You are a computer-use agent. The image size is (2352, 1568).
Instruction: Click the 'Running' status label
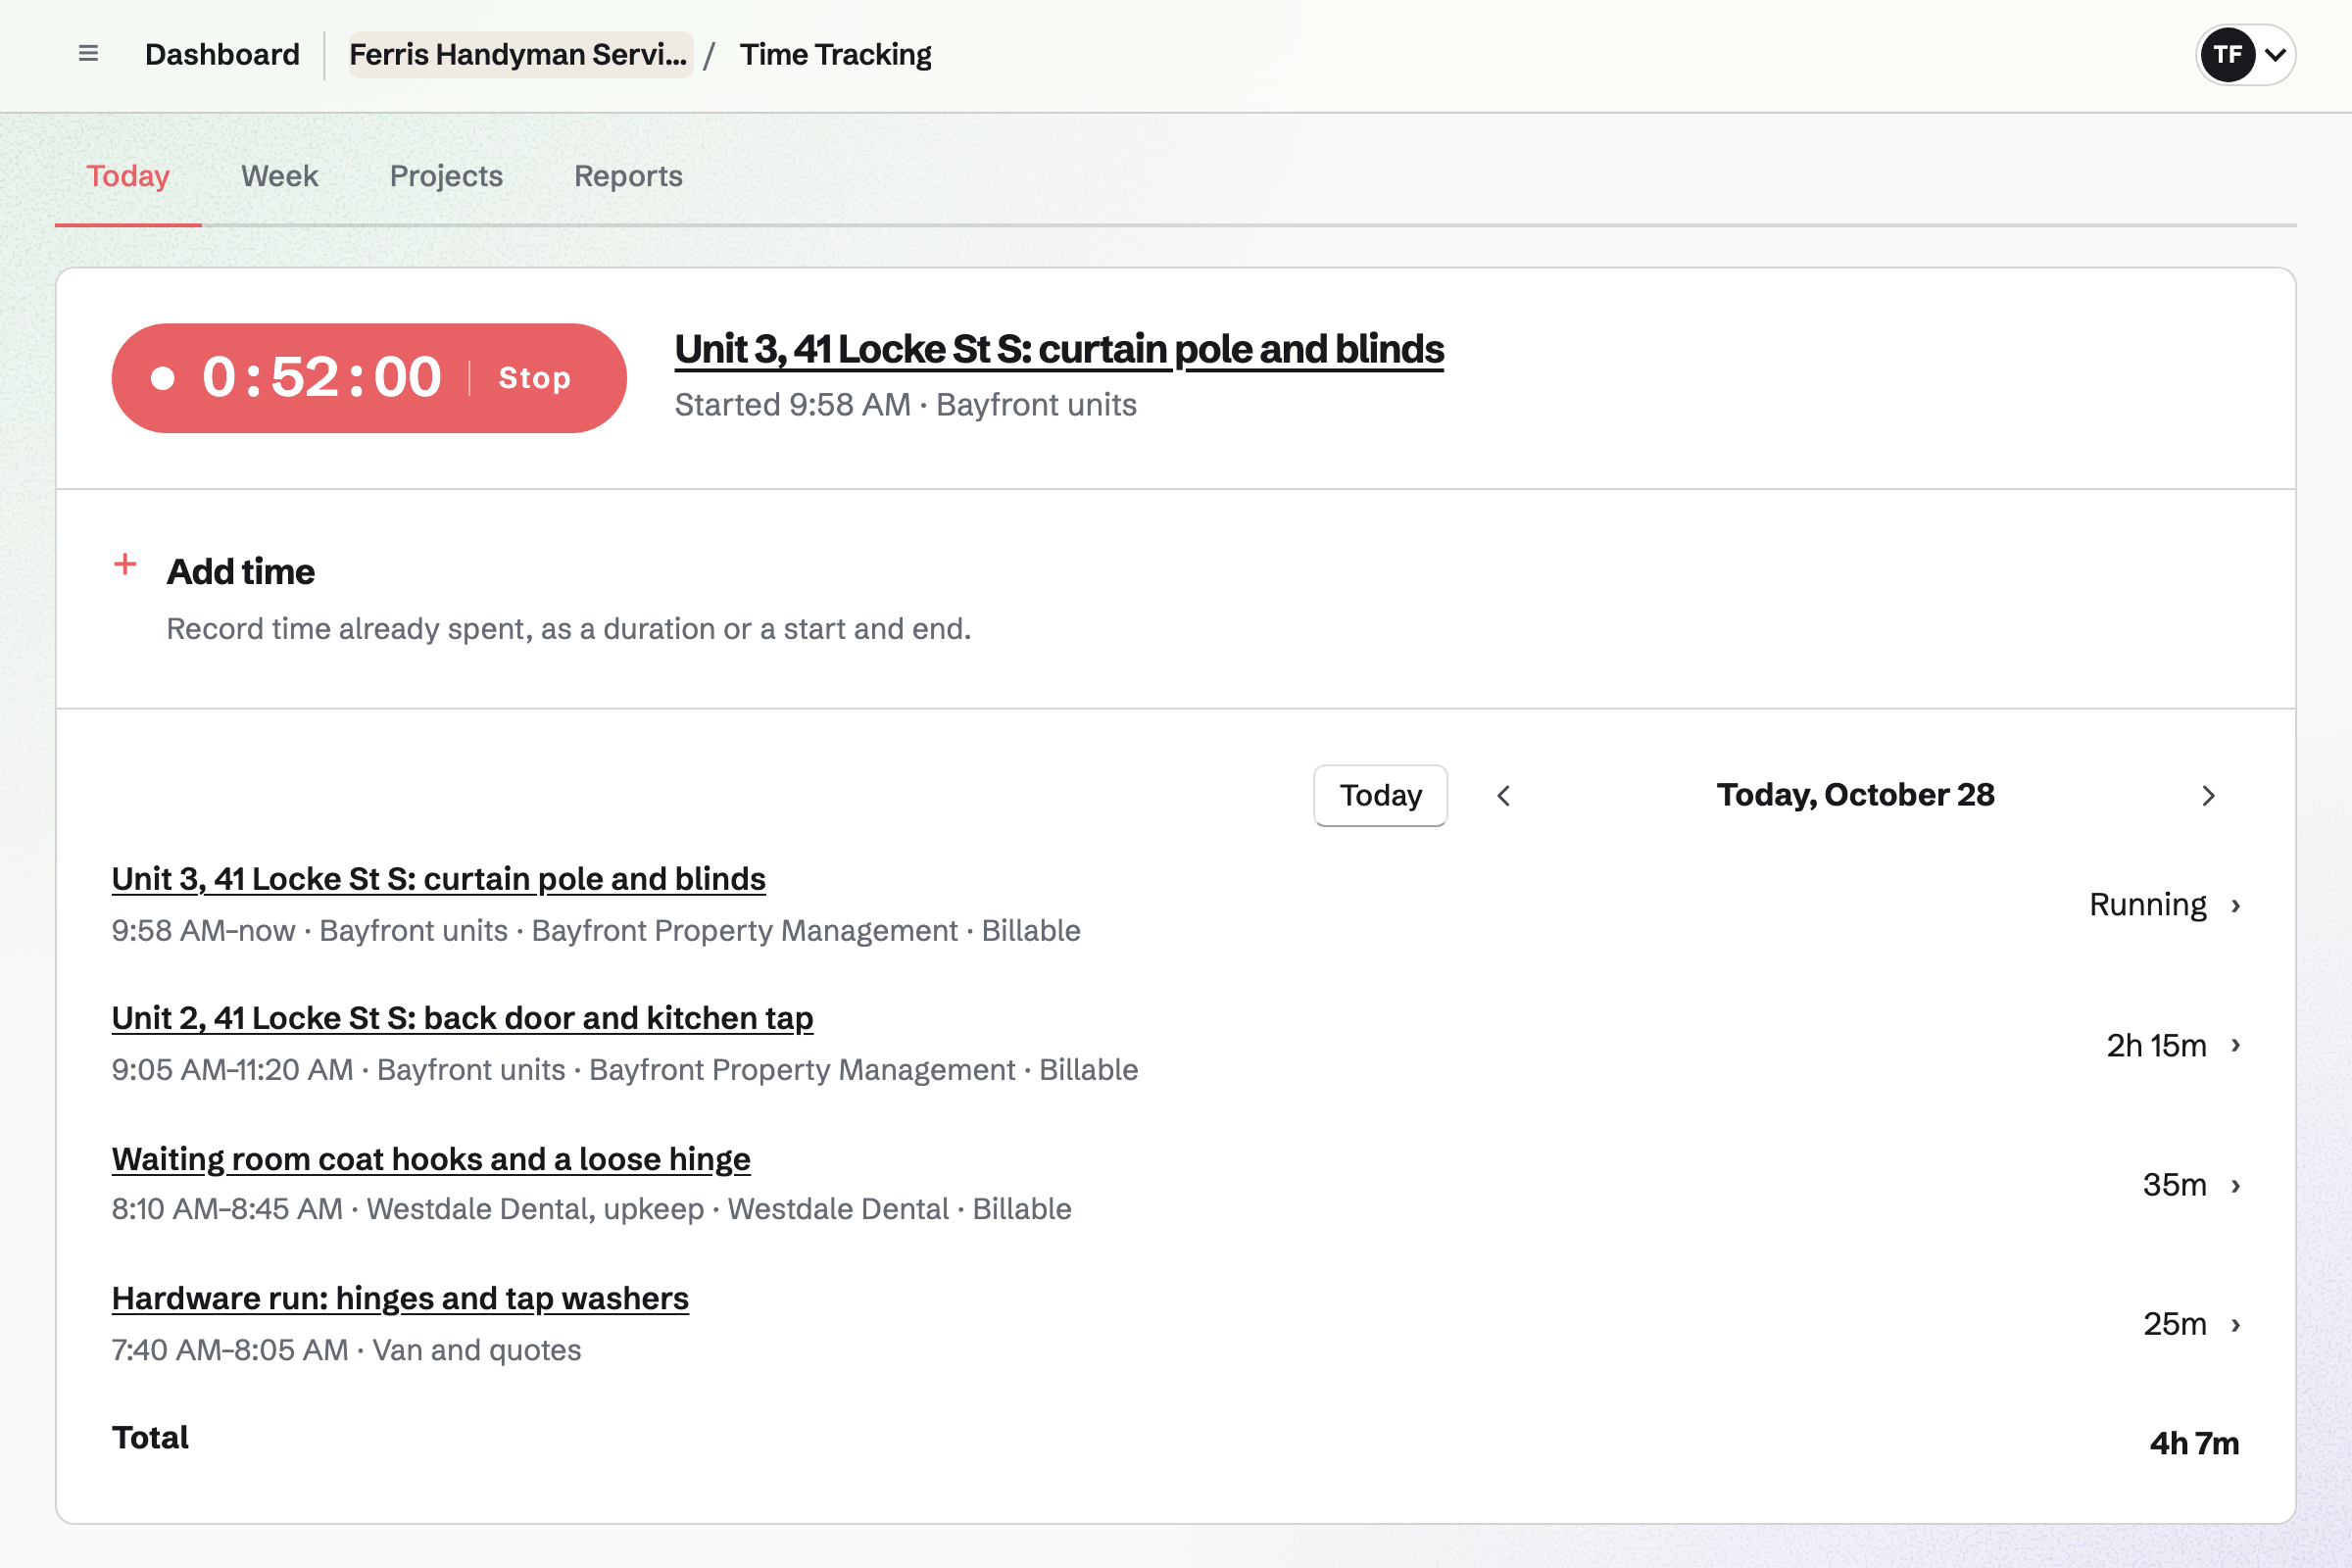click(2148, 905)
